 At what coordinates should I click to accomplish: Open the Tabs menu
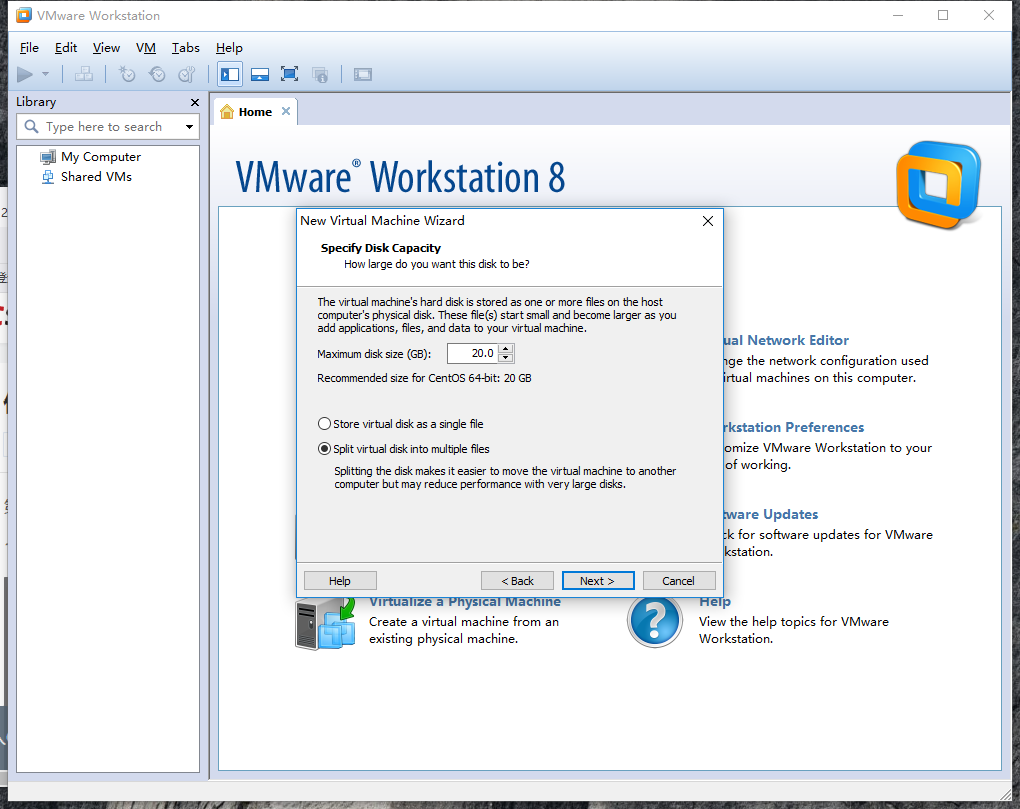pyautogui.click(x=185, y=47)
